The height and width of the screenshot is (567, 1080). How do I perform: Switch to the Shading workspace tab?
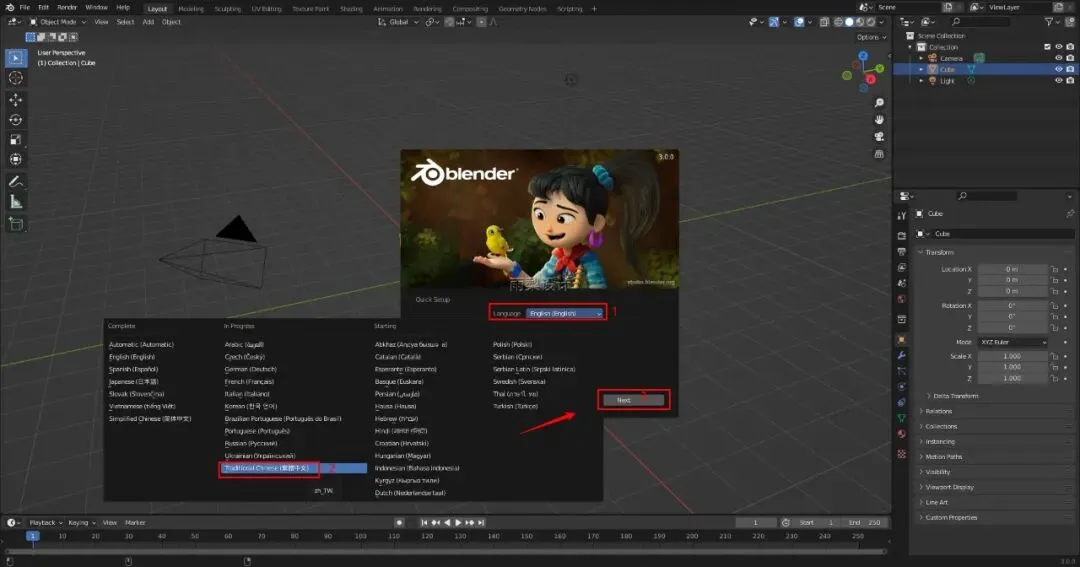(x=351, y=9)
